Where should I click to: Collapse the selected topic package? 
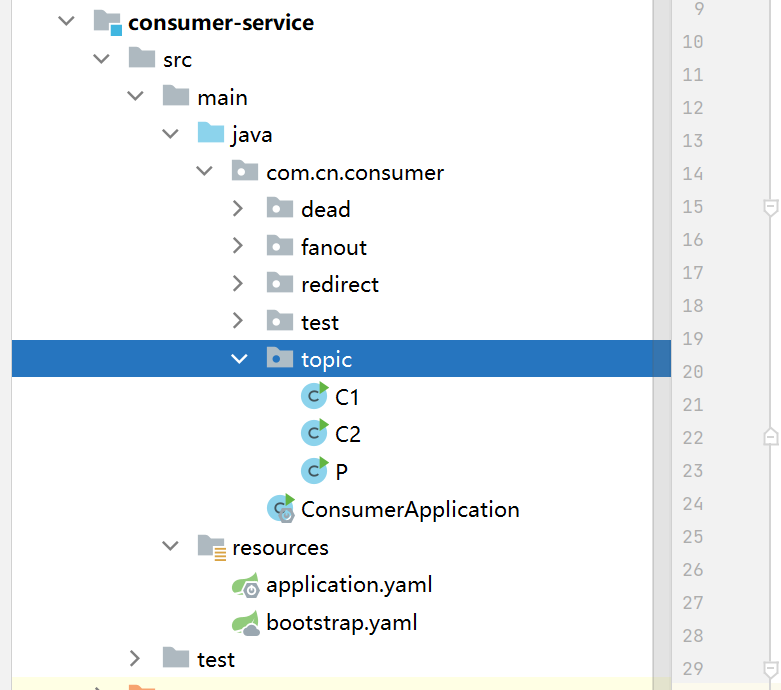click(x=239, y=359)
